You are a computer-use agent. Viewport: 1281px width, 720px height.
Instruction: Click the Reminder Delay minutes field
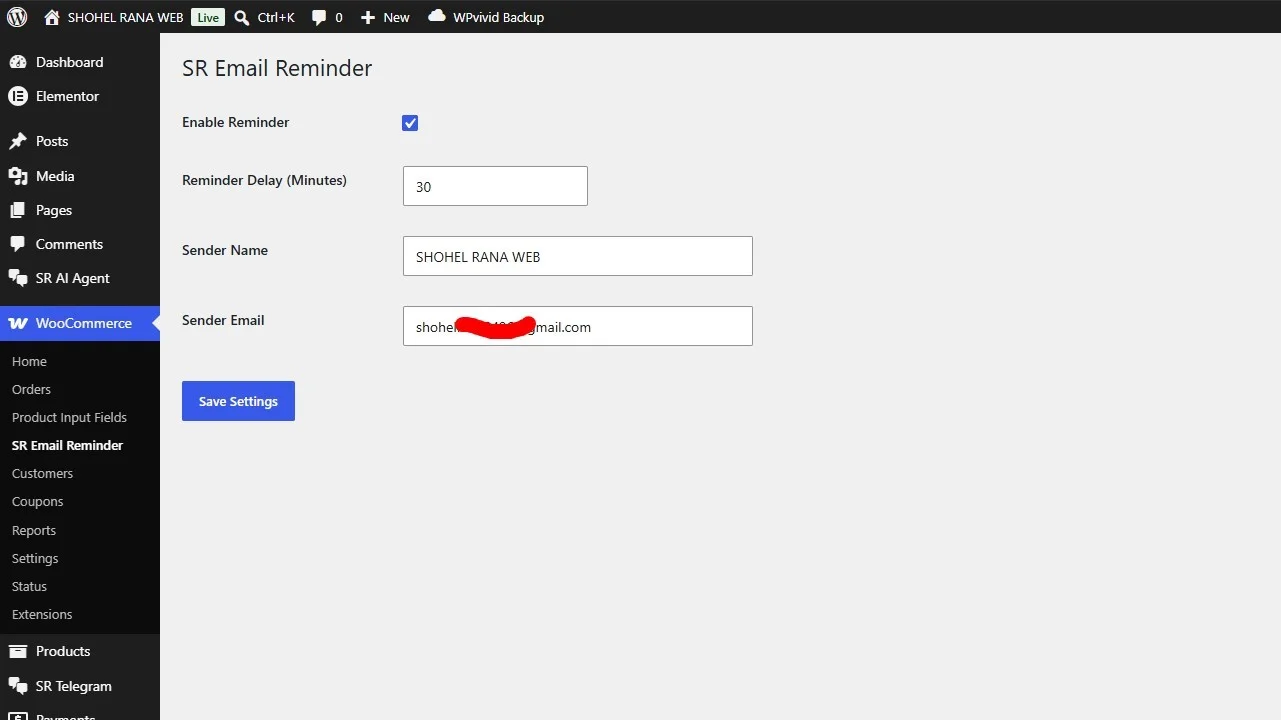coord(495,186)
